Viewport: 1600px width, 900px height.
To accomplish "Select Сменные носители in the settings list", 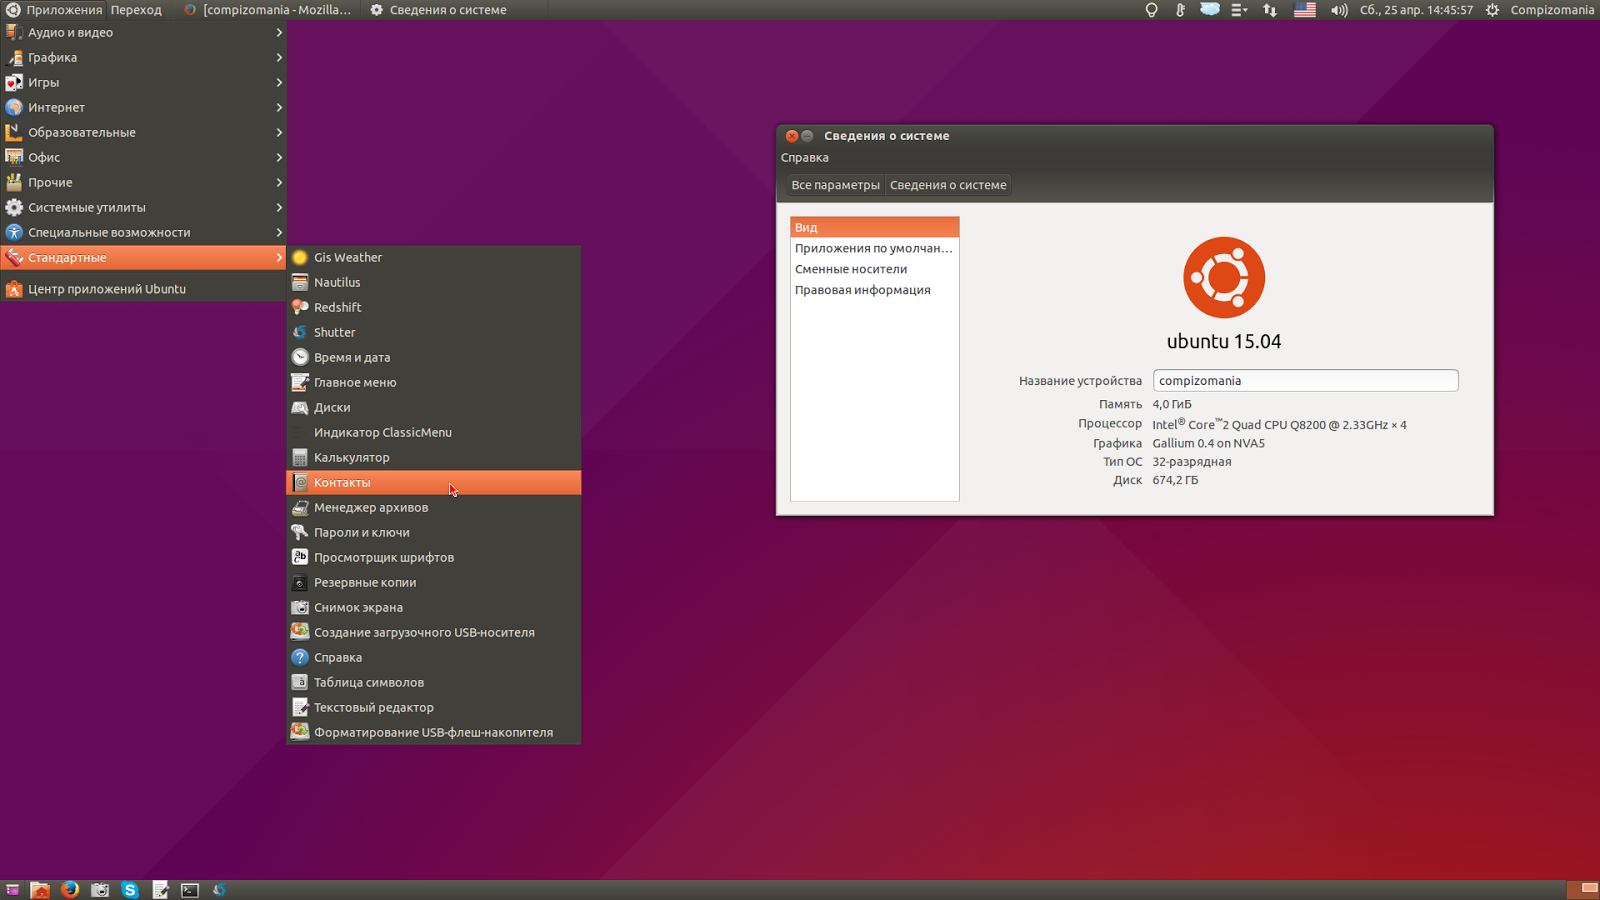I will coord(851,268).
